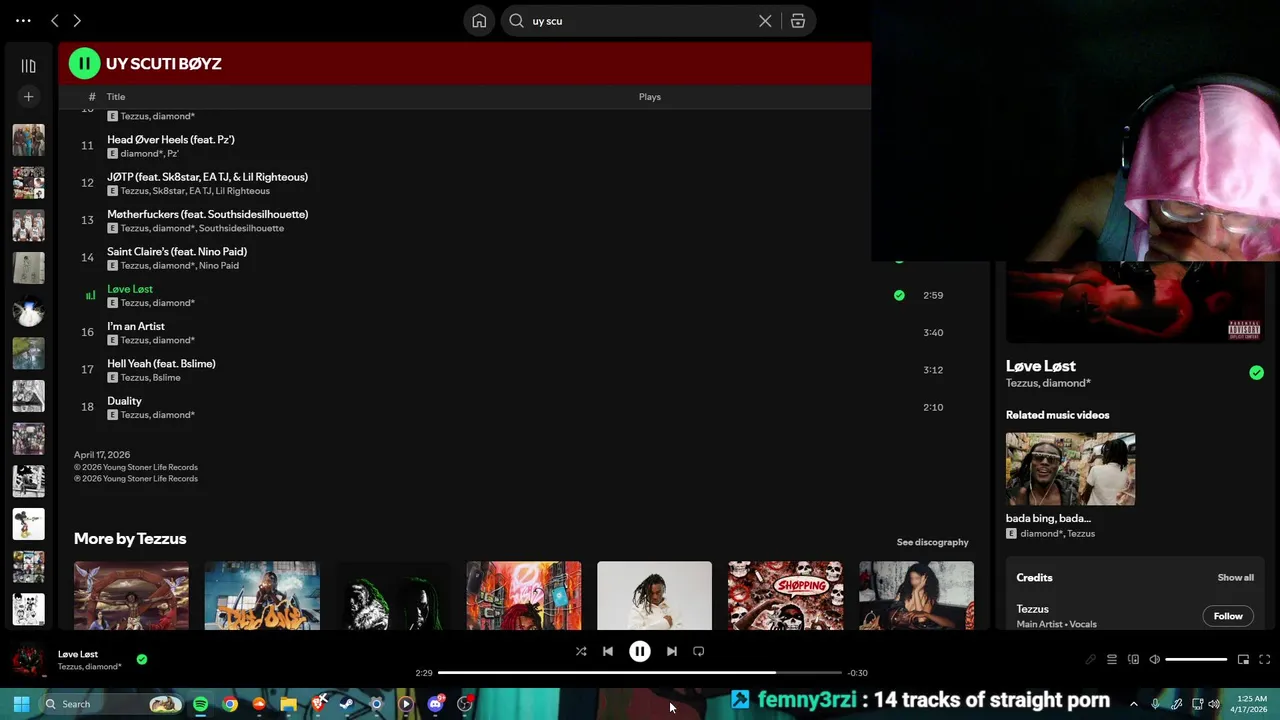Click 'See discography' link
The height and width of the screenshot is (720, 1280).
[932, 542]
